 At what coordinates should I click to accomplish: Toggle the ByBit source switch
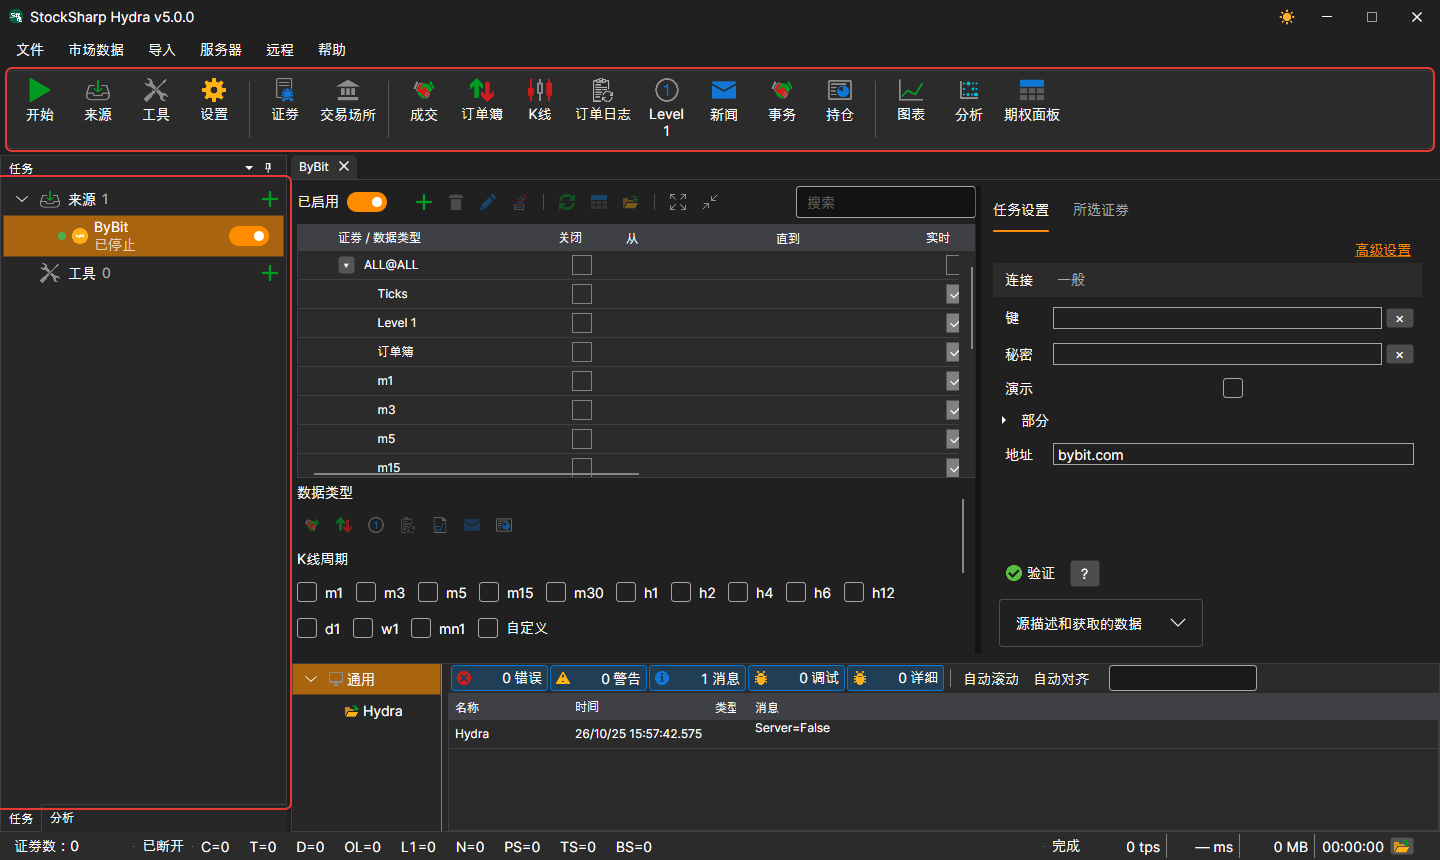(x=249, y=236)
